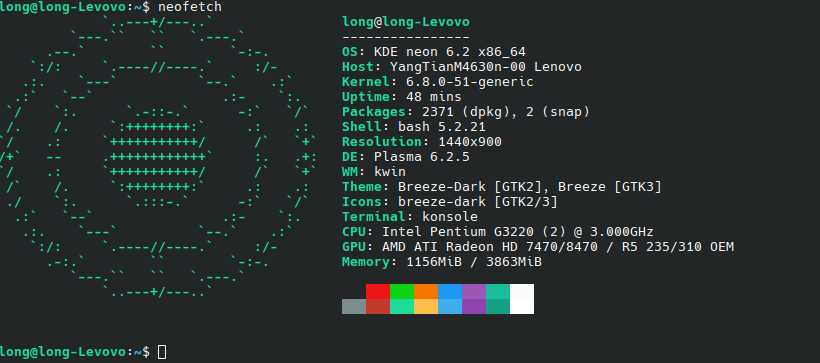This screenshot has width=820, height=363.
Task: Click the AMD ATI Radeon GPU text
Action: click(x=558, y=246)
